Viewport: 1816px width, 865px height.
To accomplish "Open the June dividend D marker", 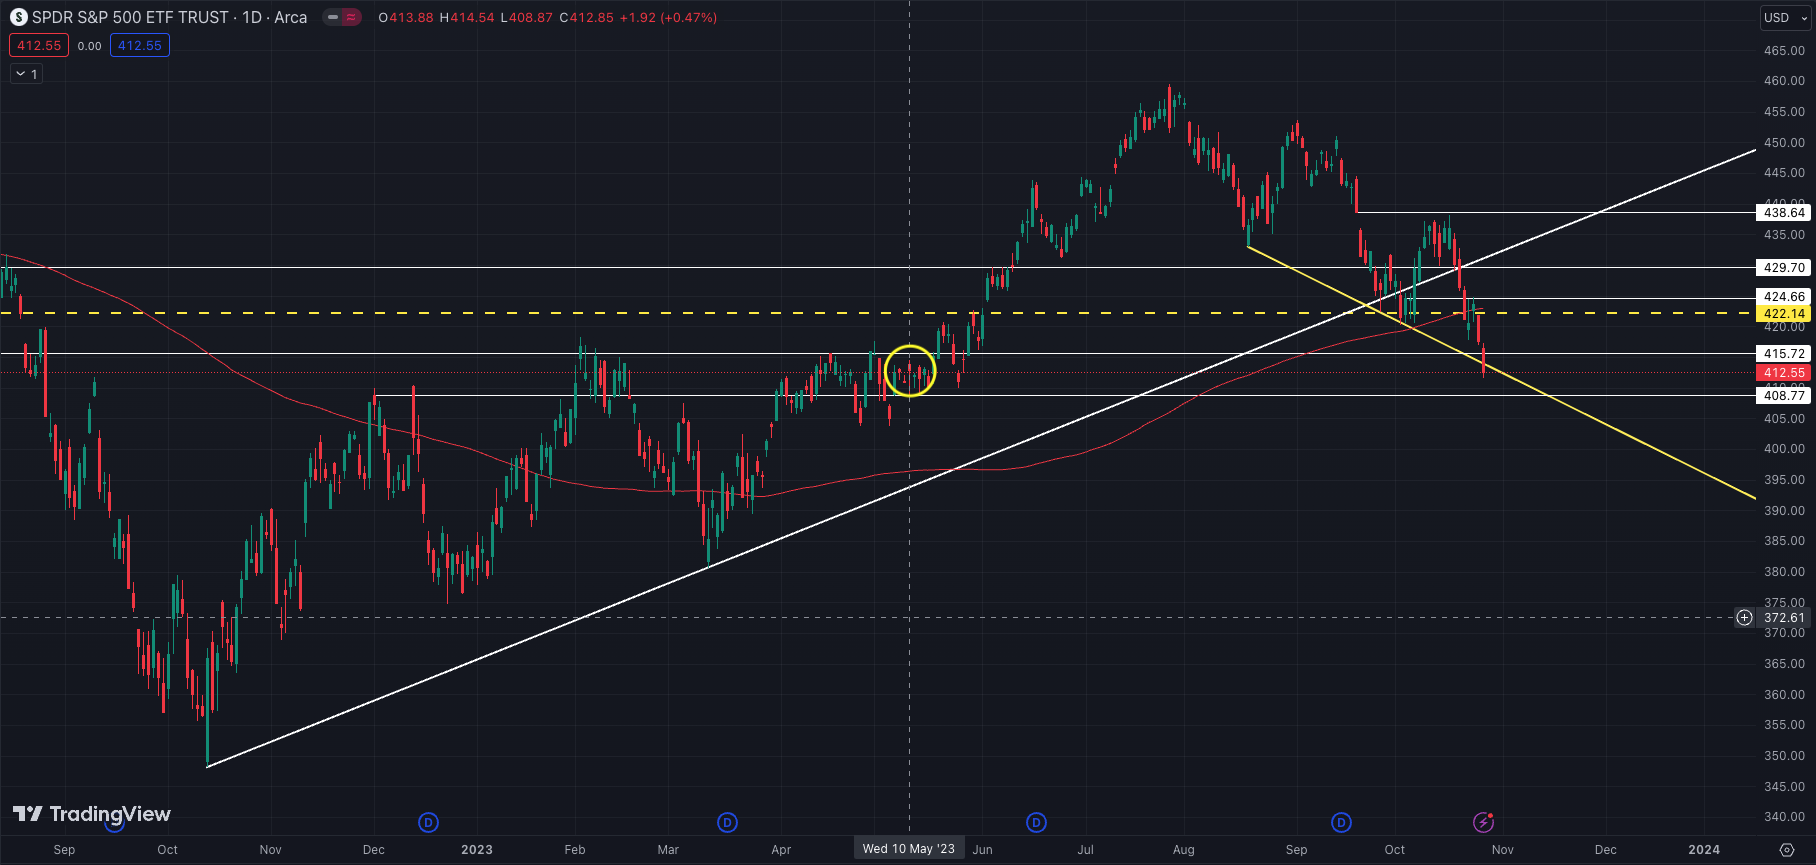I will coord(1036,822).
